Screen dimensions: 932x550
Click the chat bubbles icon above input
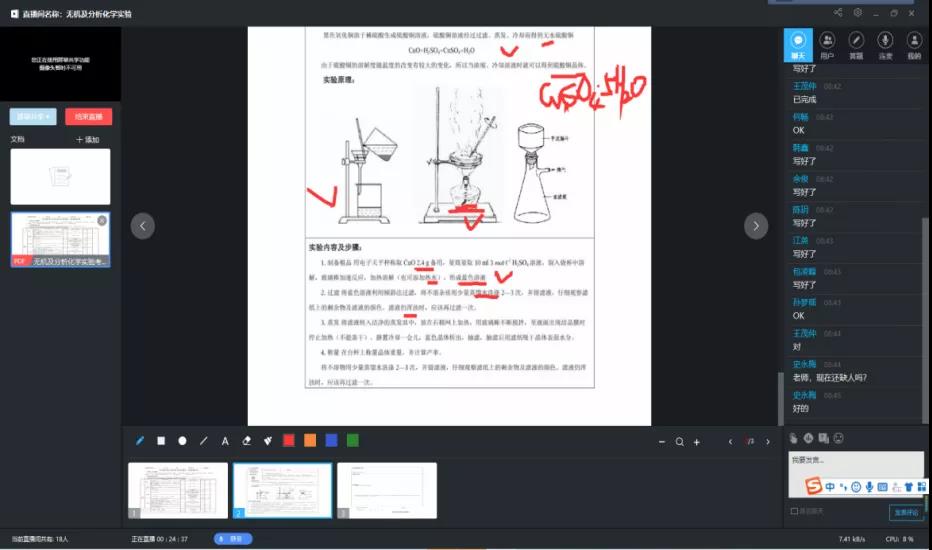pyautogui.click(x=823, y=438)
